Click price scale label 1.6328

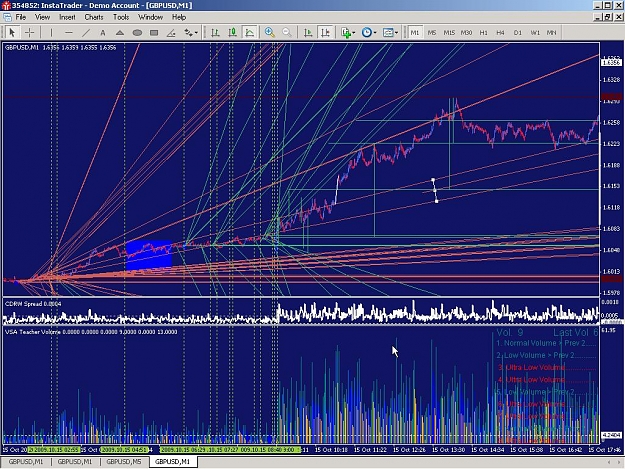point(611,80)
